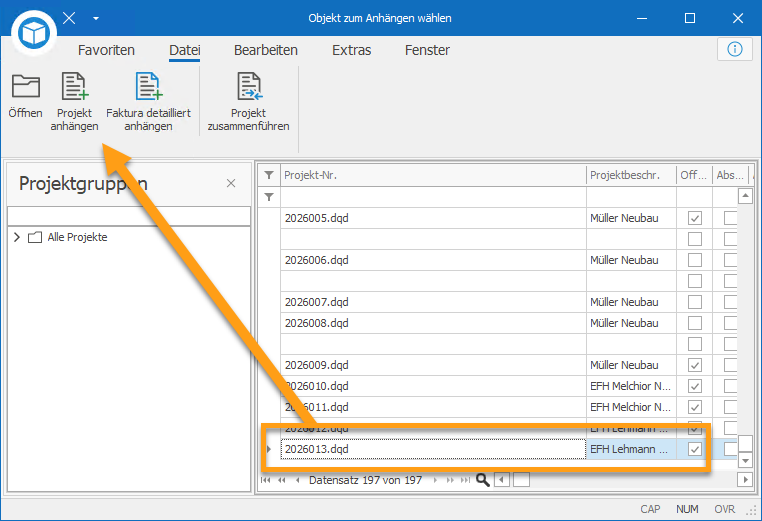Open the Bearbeiten tab

click(265, 50)
